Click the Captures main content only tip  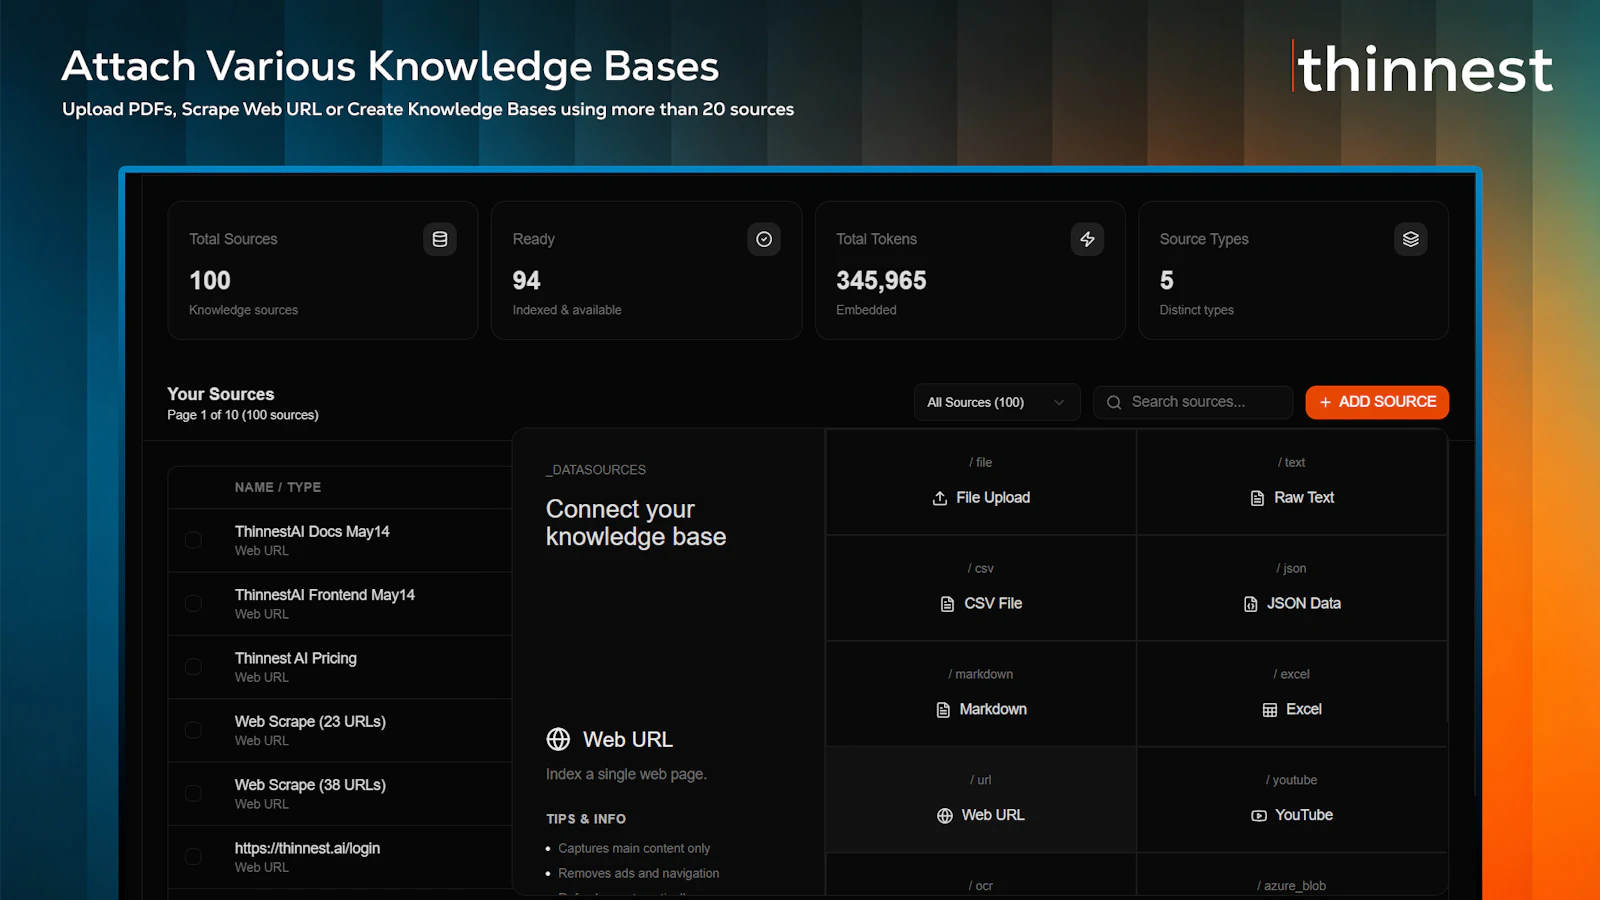click(634, 848)
